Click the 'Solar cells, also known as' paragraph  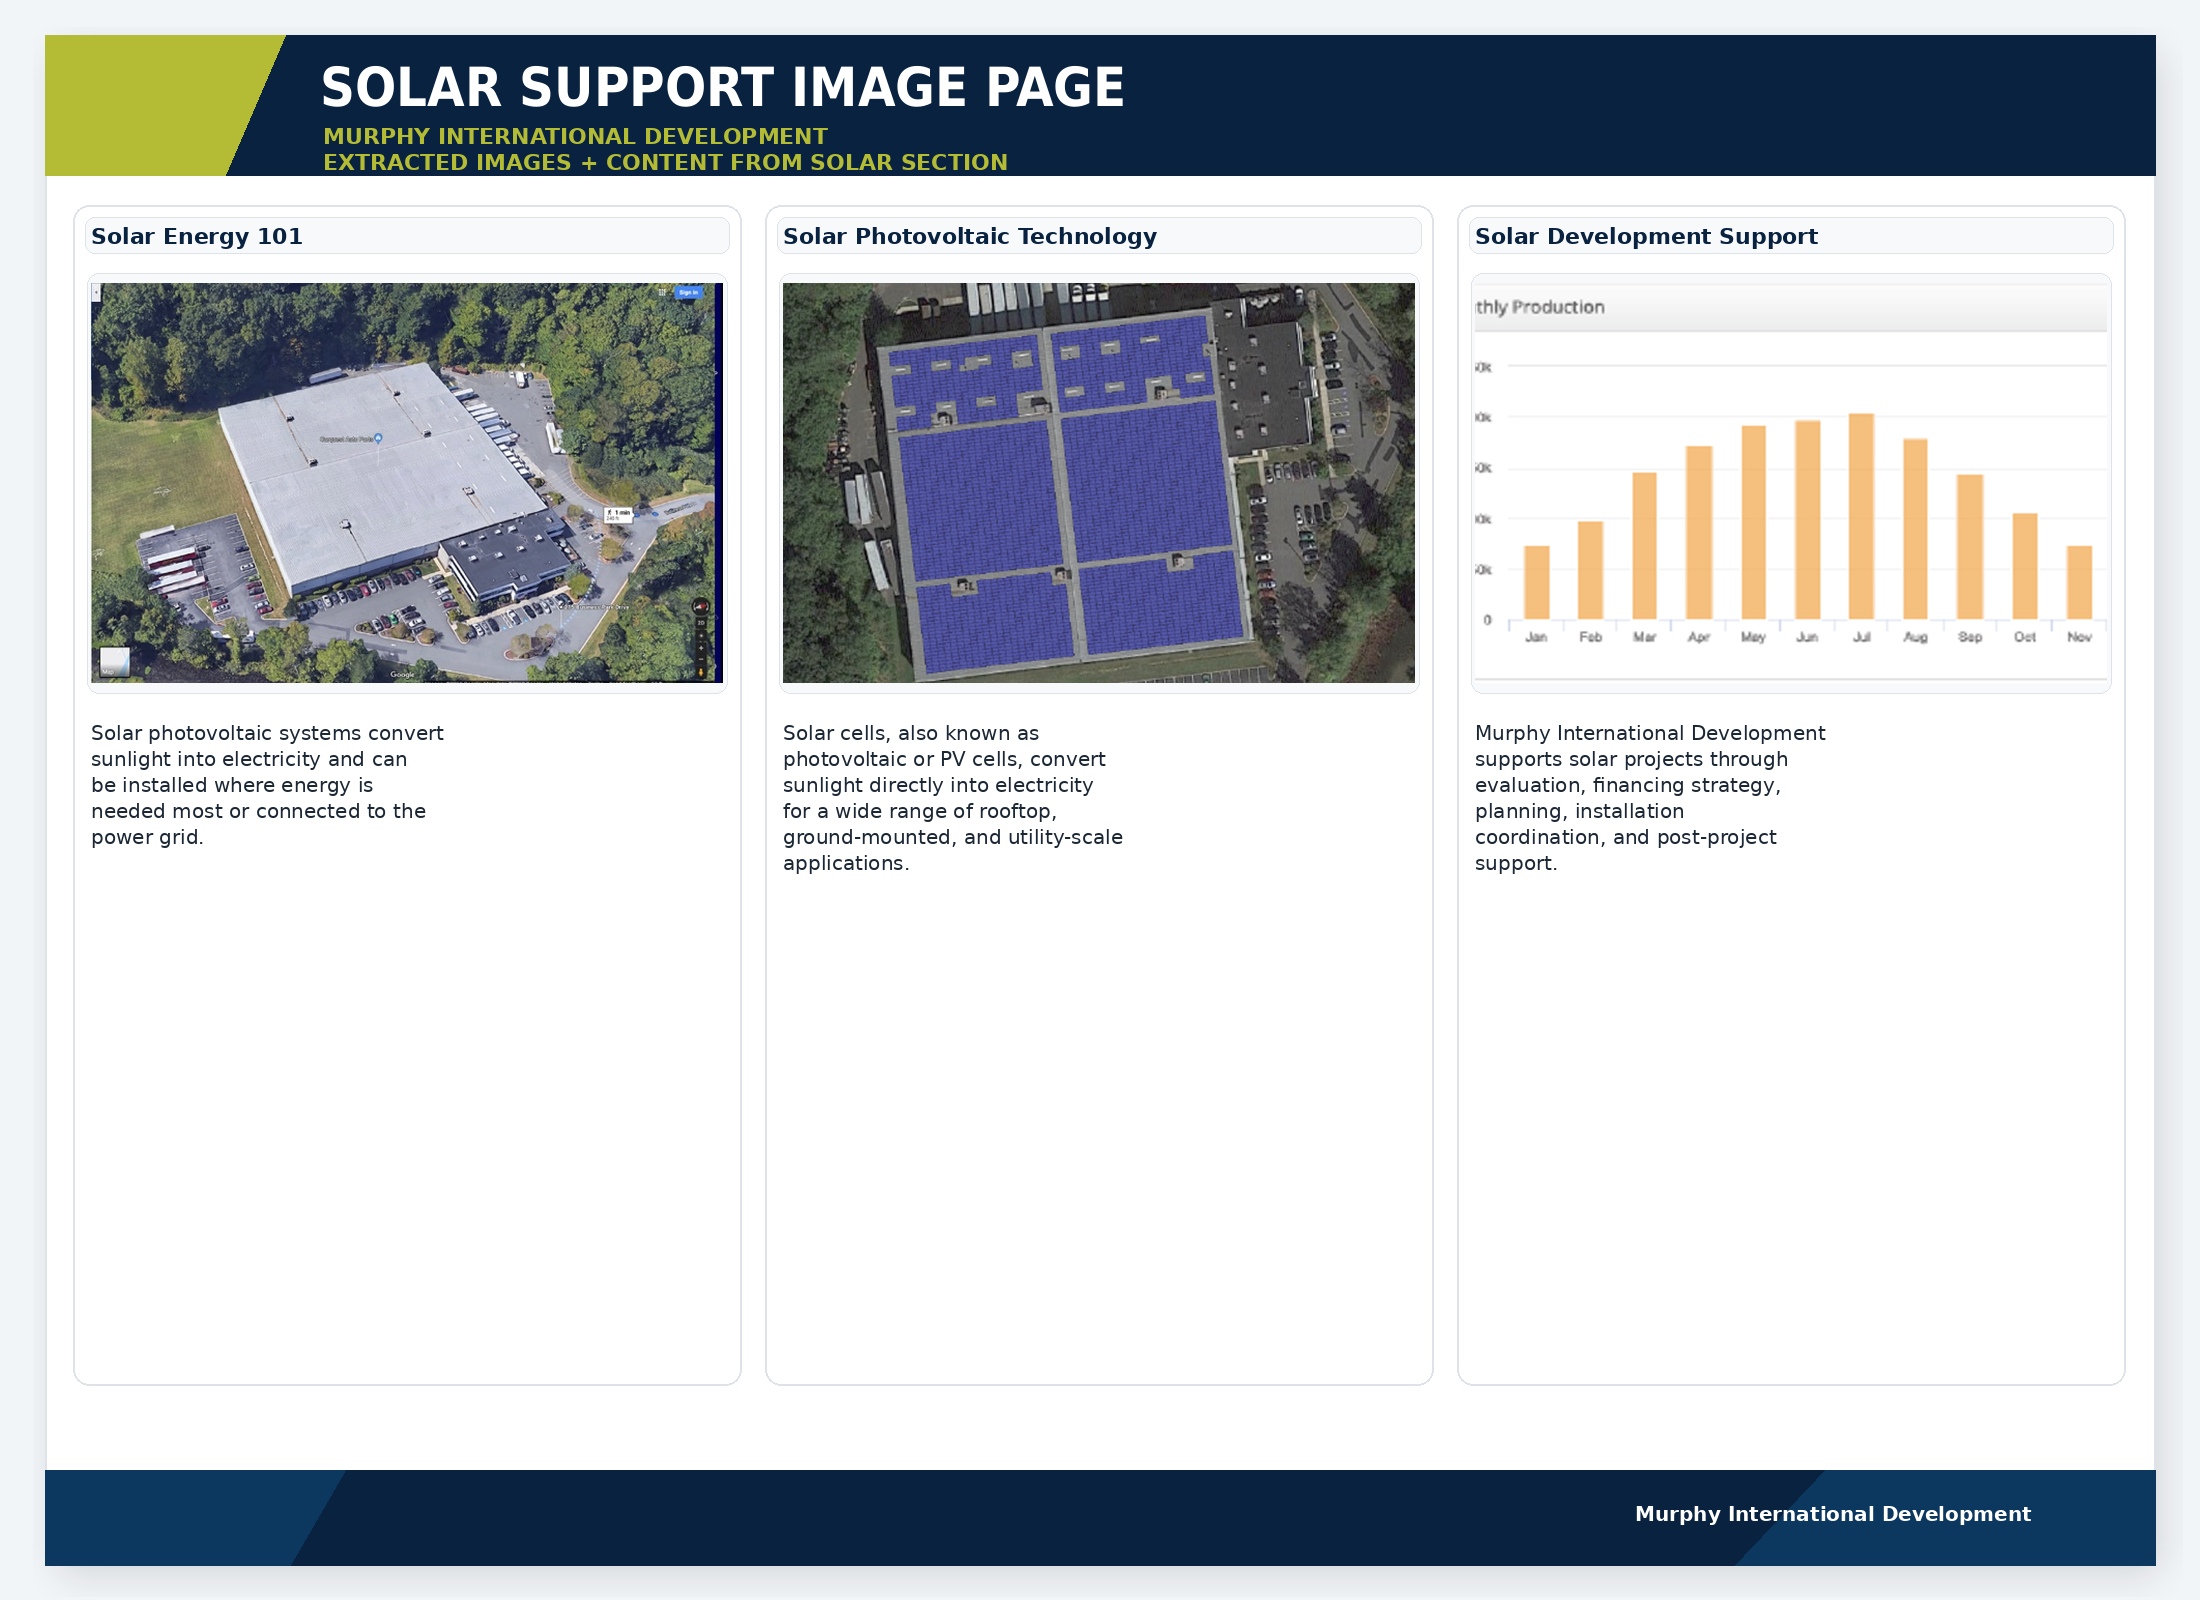(953, 798)
